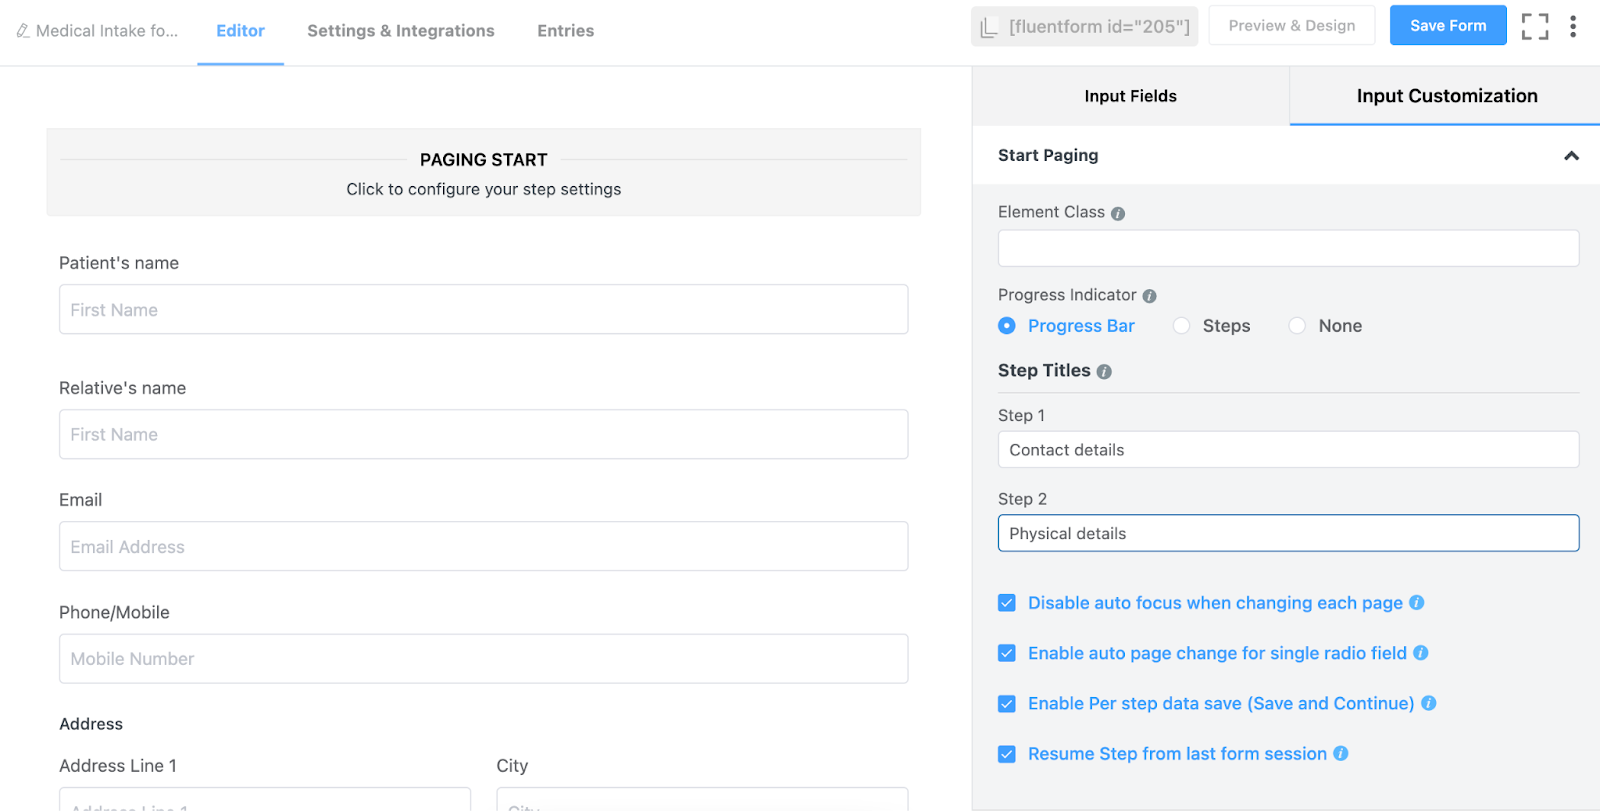The image size is (1600, 811).
Task: Click the Step 1 title input field
Action: (1288, 450)
